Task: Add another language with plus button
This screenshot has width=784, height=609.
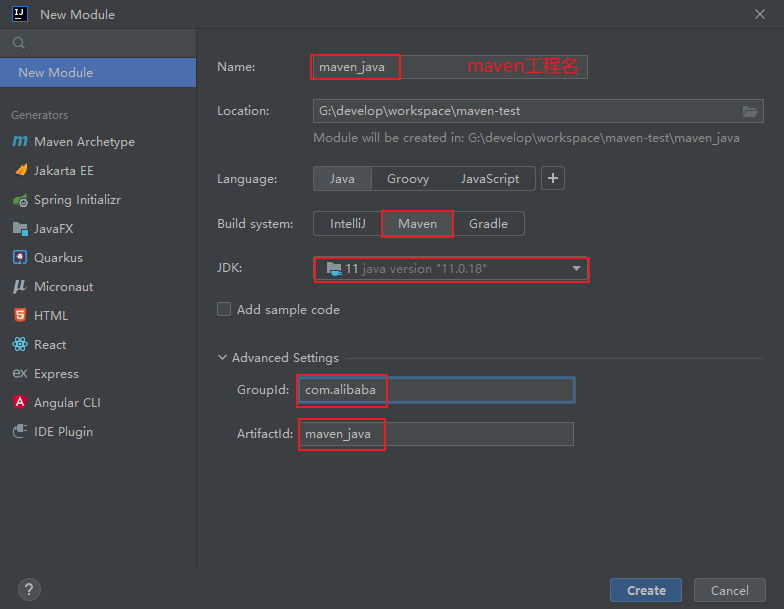Action: click(552, 178)
